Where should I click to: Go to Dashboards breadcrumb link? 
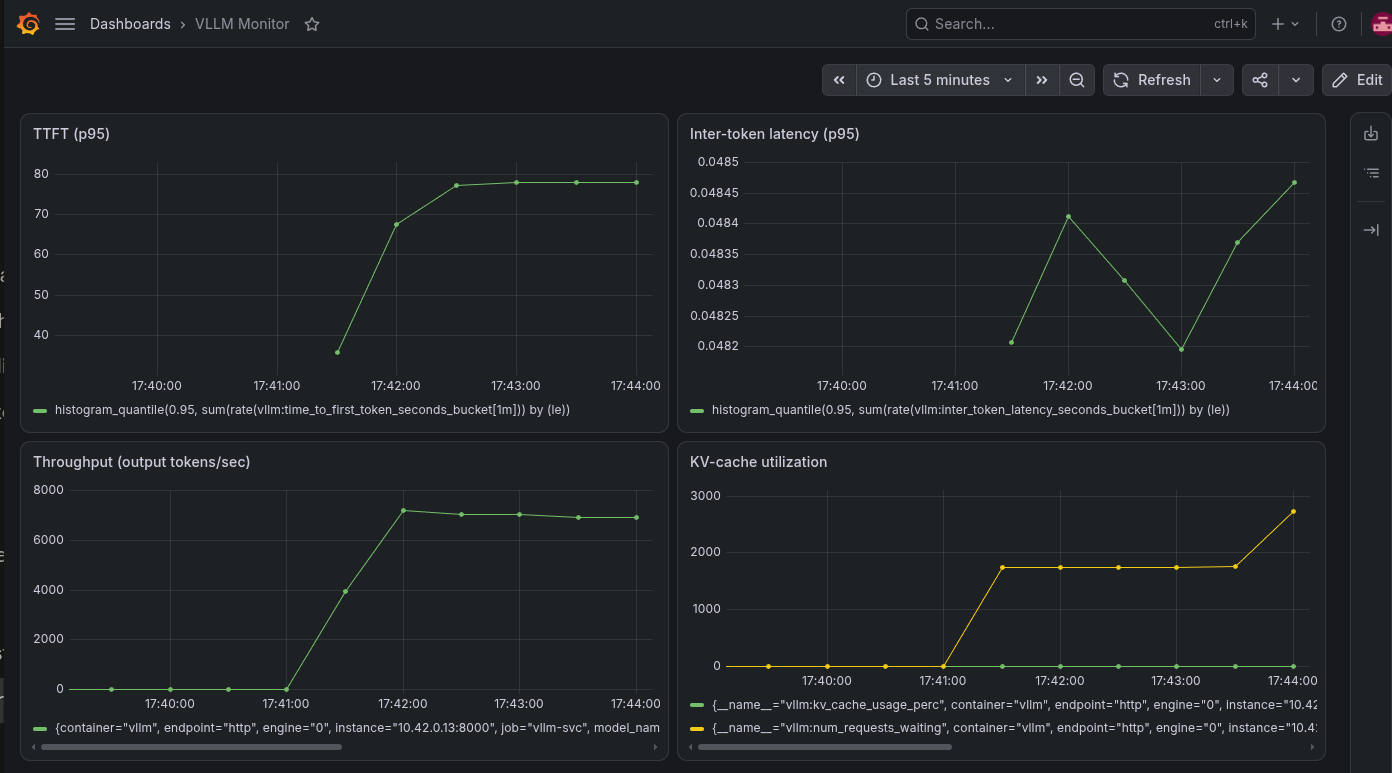pyautogui.click(x=130, y=24)
